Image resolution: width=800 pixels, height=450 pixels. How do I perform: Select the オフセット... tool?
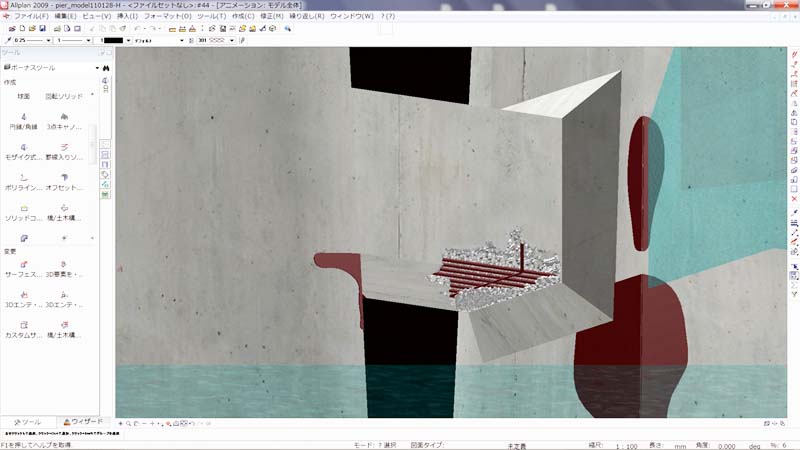[x=64, y=183]
